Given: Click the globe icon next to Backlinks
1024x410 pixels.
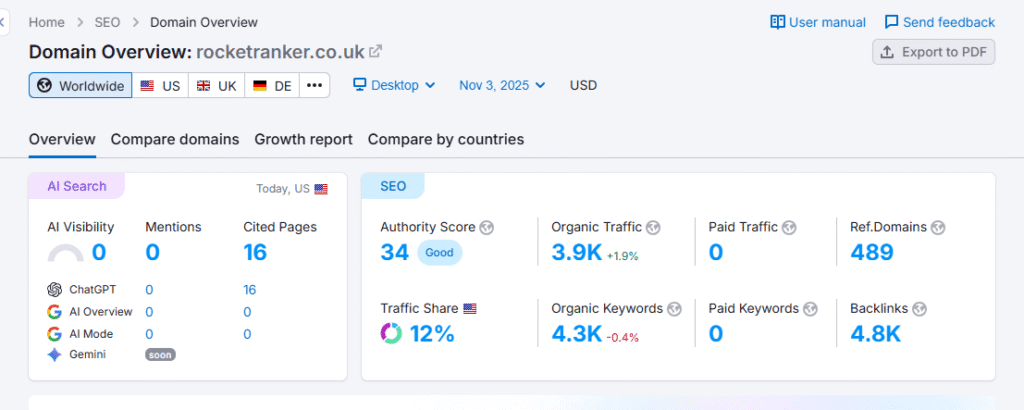Looking at the screenshot, I should [x=920, y=309].
